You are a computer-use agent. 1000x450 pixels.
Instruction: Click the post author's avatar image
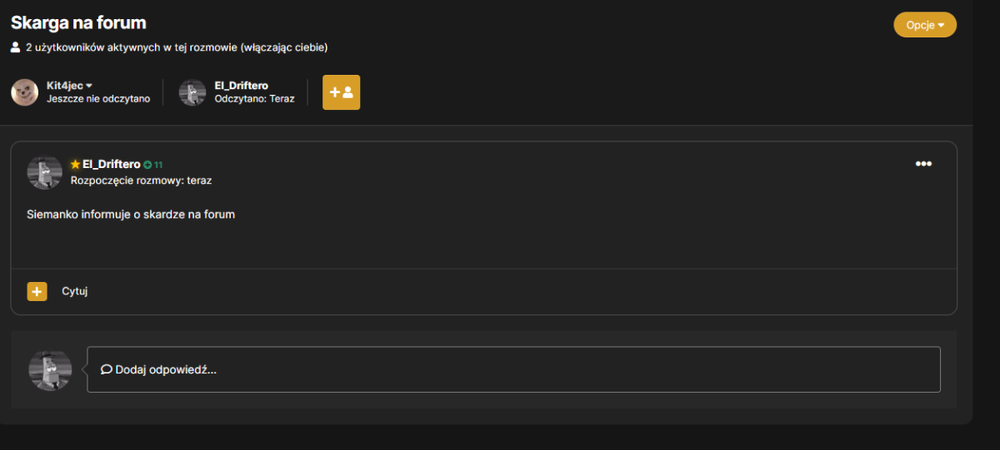click(45, 172)
